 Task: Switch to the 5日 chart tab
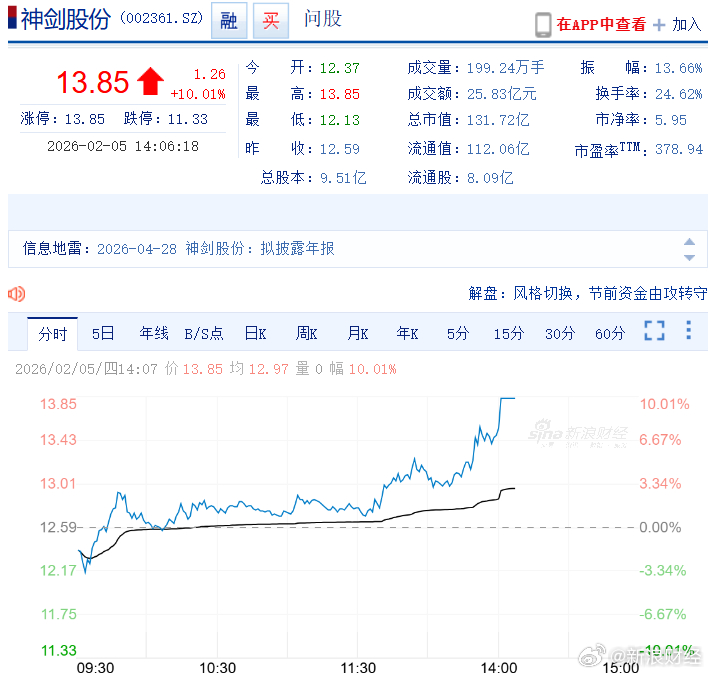tap(103, 334)
